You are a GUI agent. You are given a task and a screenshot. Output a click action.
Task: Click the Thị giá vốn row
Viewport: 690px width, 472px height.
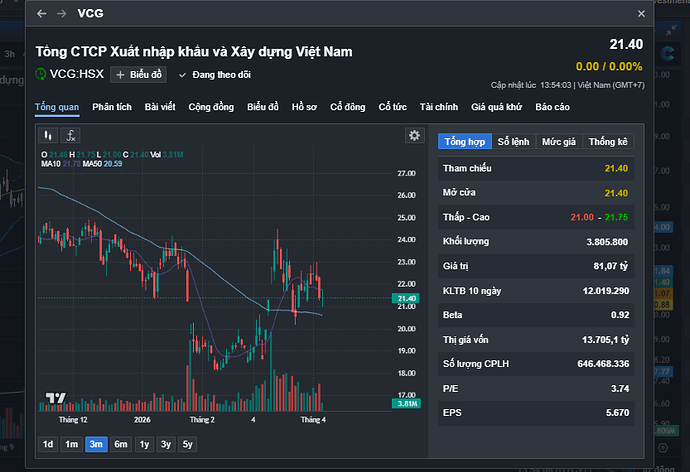pos(536,340)
